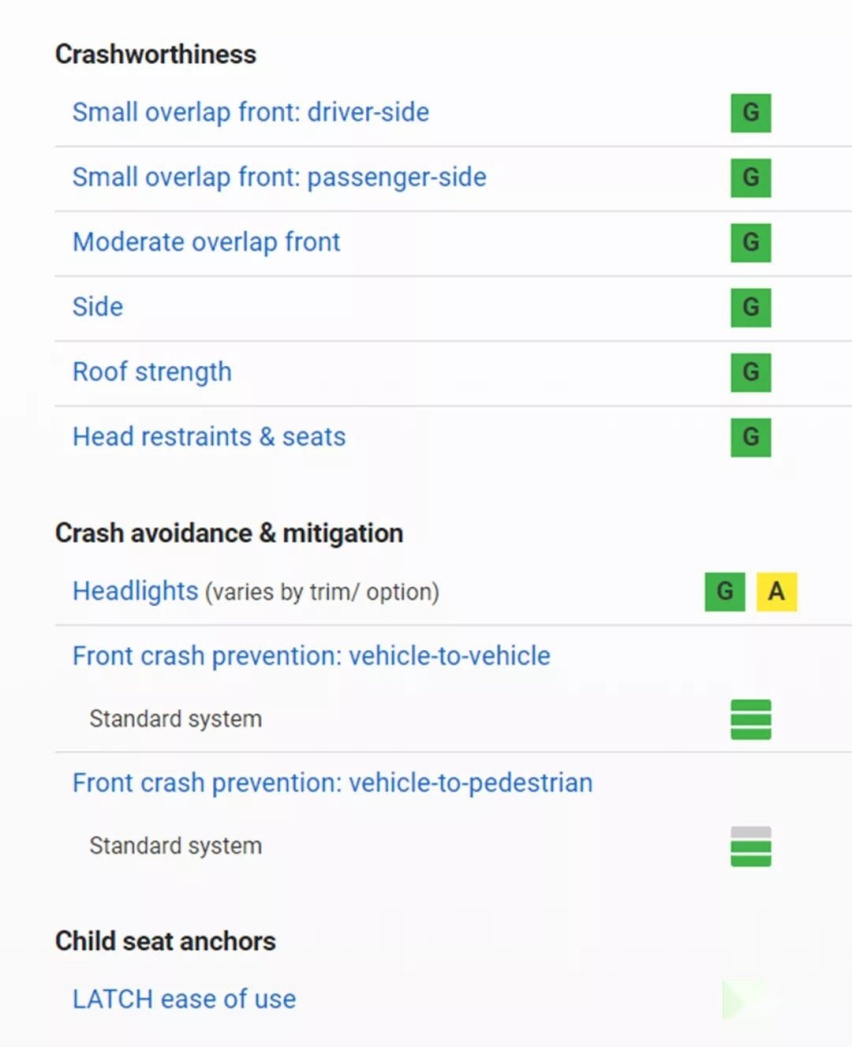Screen dimensions: 852x1047
Task: Click the G badge for passenger-side small overlap
Action: click(751, 178)
